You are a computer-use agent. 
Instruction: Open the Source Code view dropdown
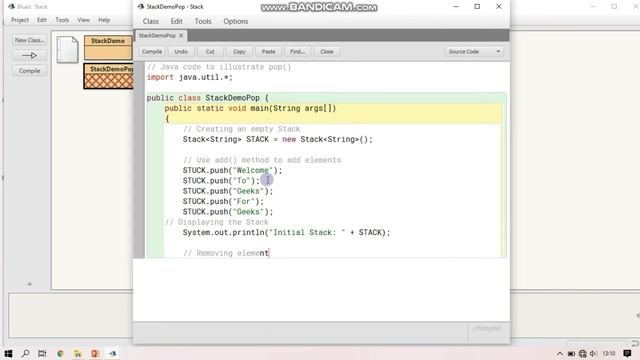pyautogui.click(x=474, y=52)
